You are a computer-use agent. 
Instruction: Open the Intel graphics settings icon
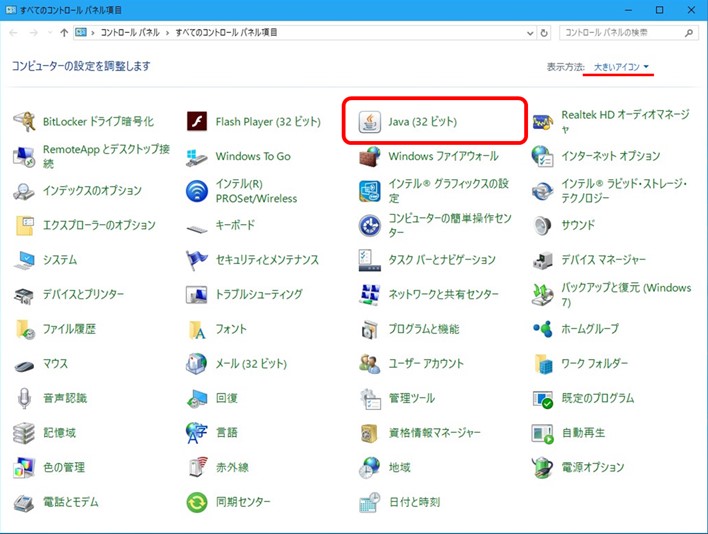pos(370,191)
